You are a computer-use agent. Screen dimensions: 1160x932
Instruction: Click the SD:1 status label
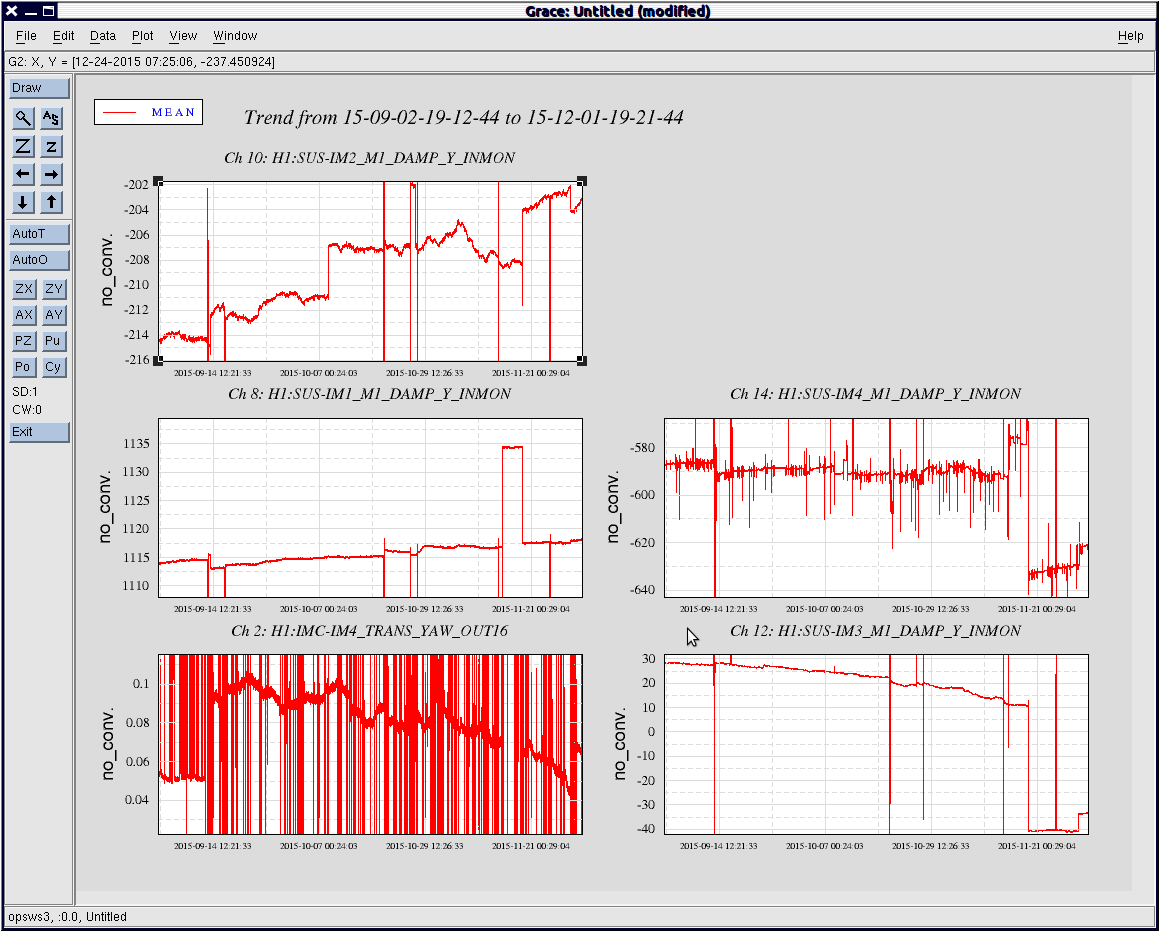click(24, 393)
